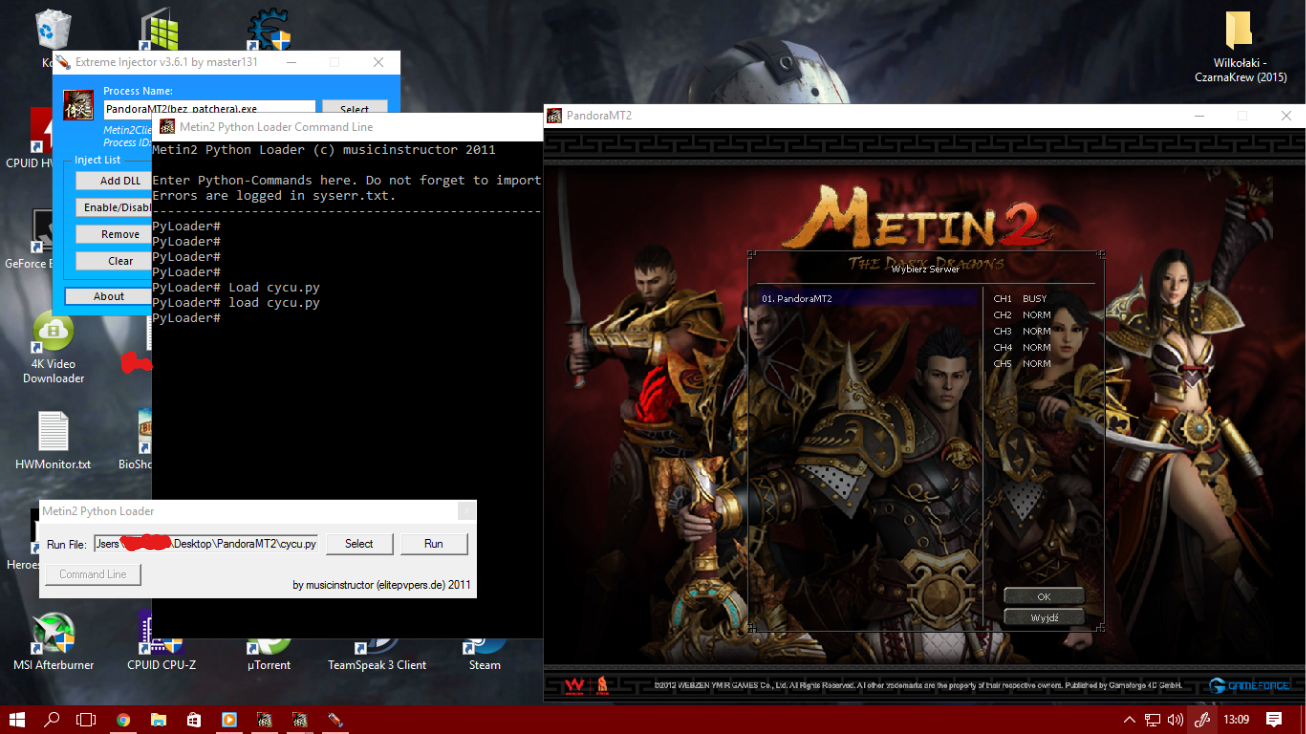Open the network tray icon
Image resolution: width=1306 pixels, height=734 pixels.
tap(1152, 719)
